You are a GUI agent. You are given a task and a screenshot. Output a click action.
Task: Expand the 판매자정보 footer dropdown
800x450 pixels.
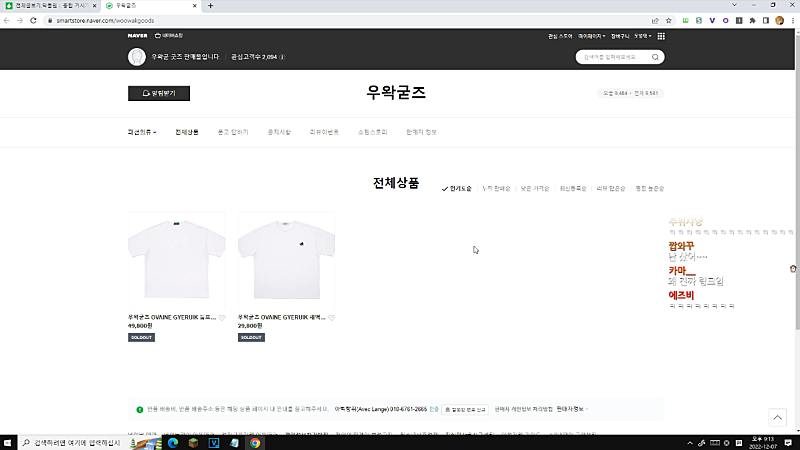572,409
